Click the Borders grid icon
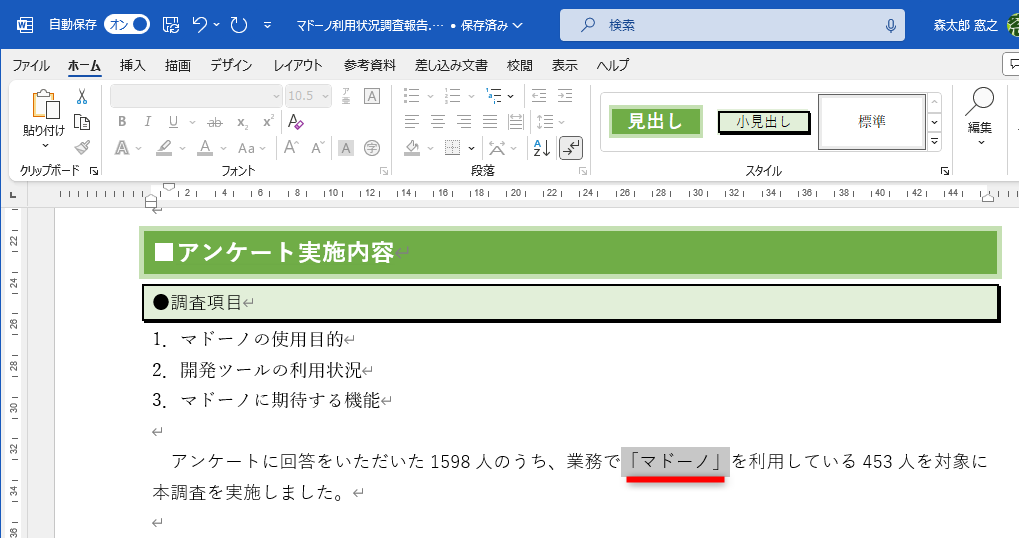The width and height of the screenshot is (1019, 538). point(452,148)
